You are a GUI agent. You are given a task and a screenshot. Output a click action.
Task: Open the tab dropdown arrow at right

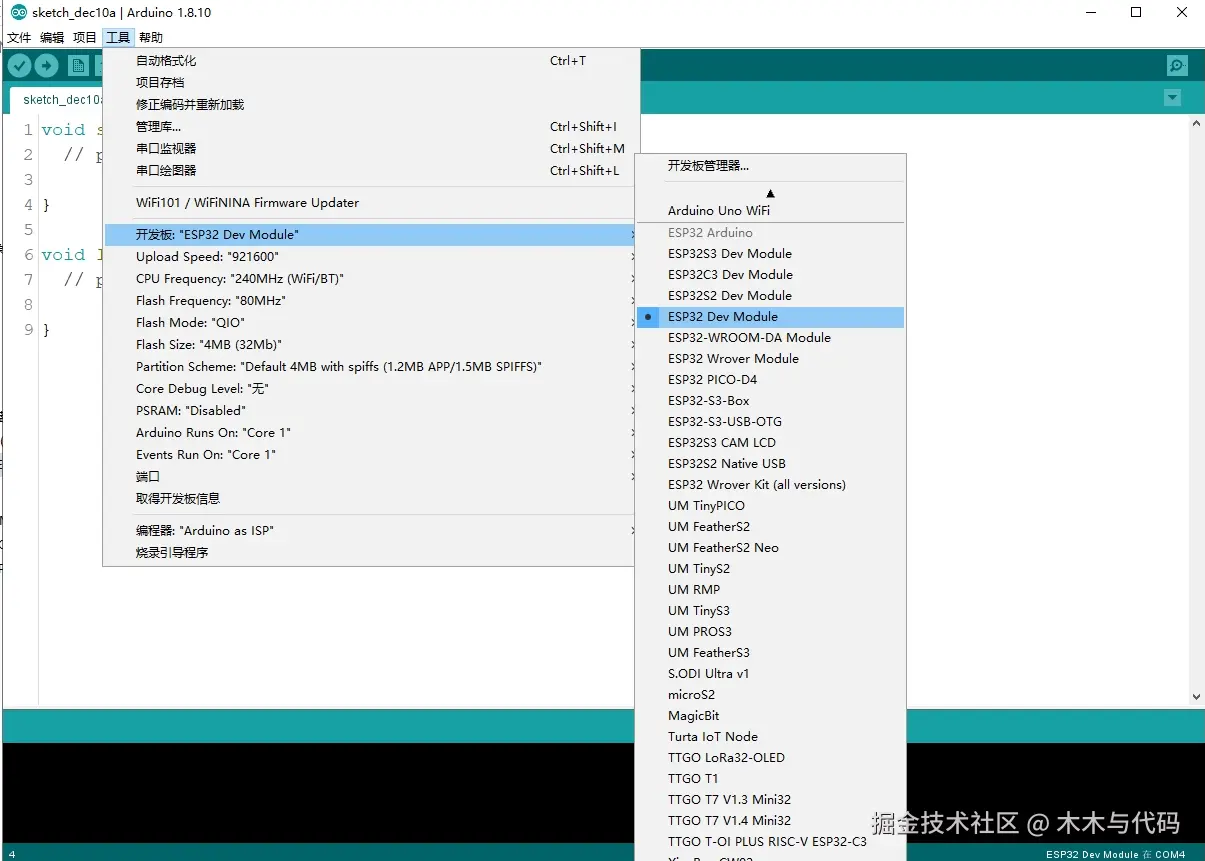click(x=1172, y=98)
